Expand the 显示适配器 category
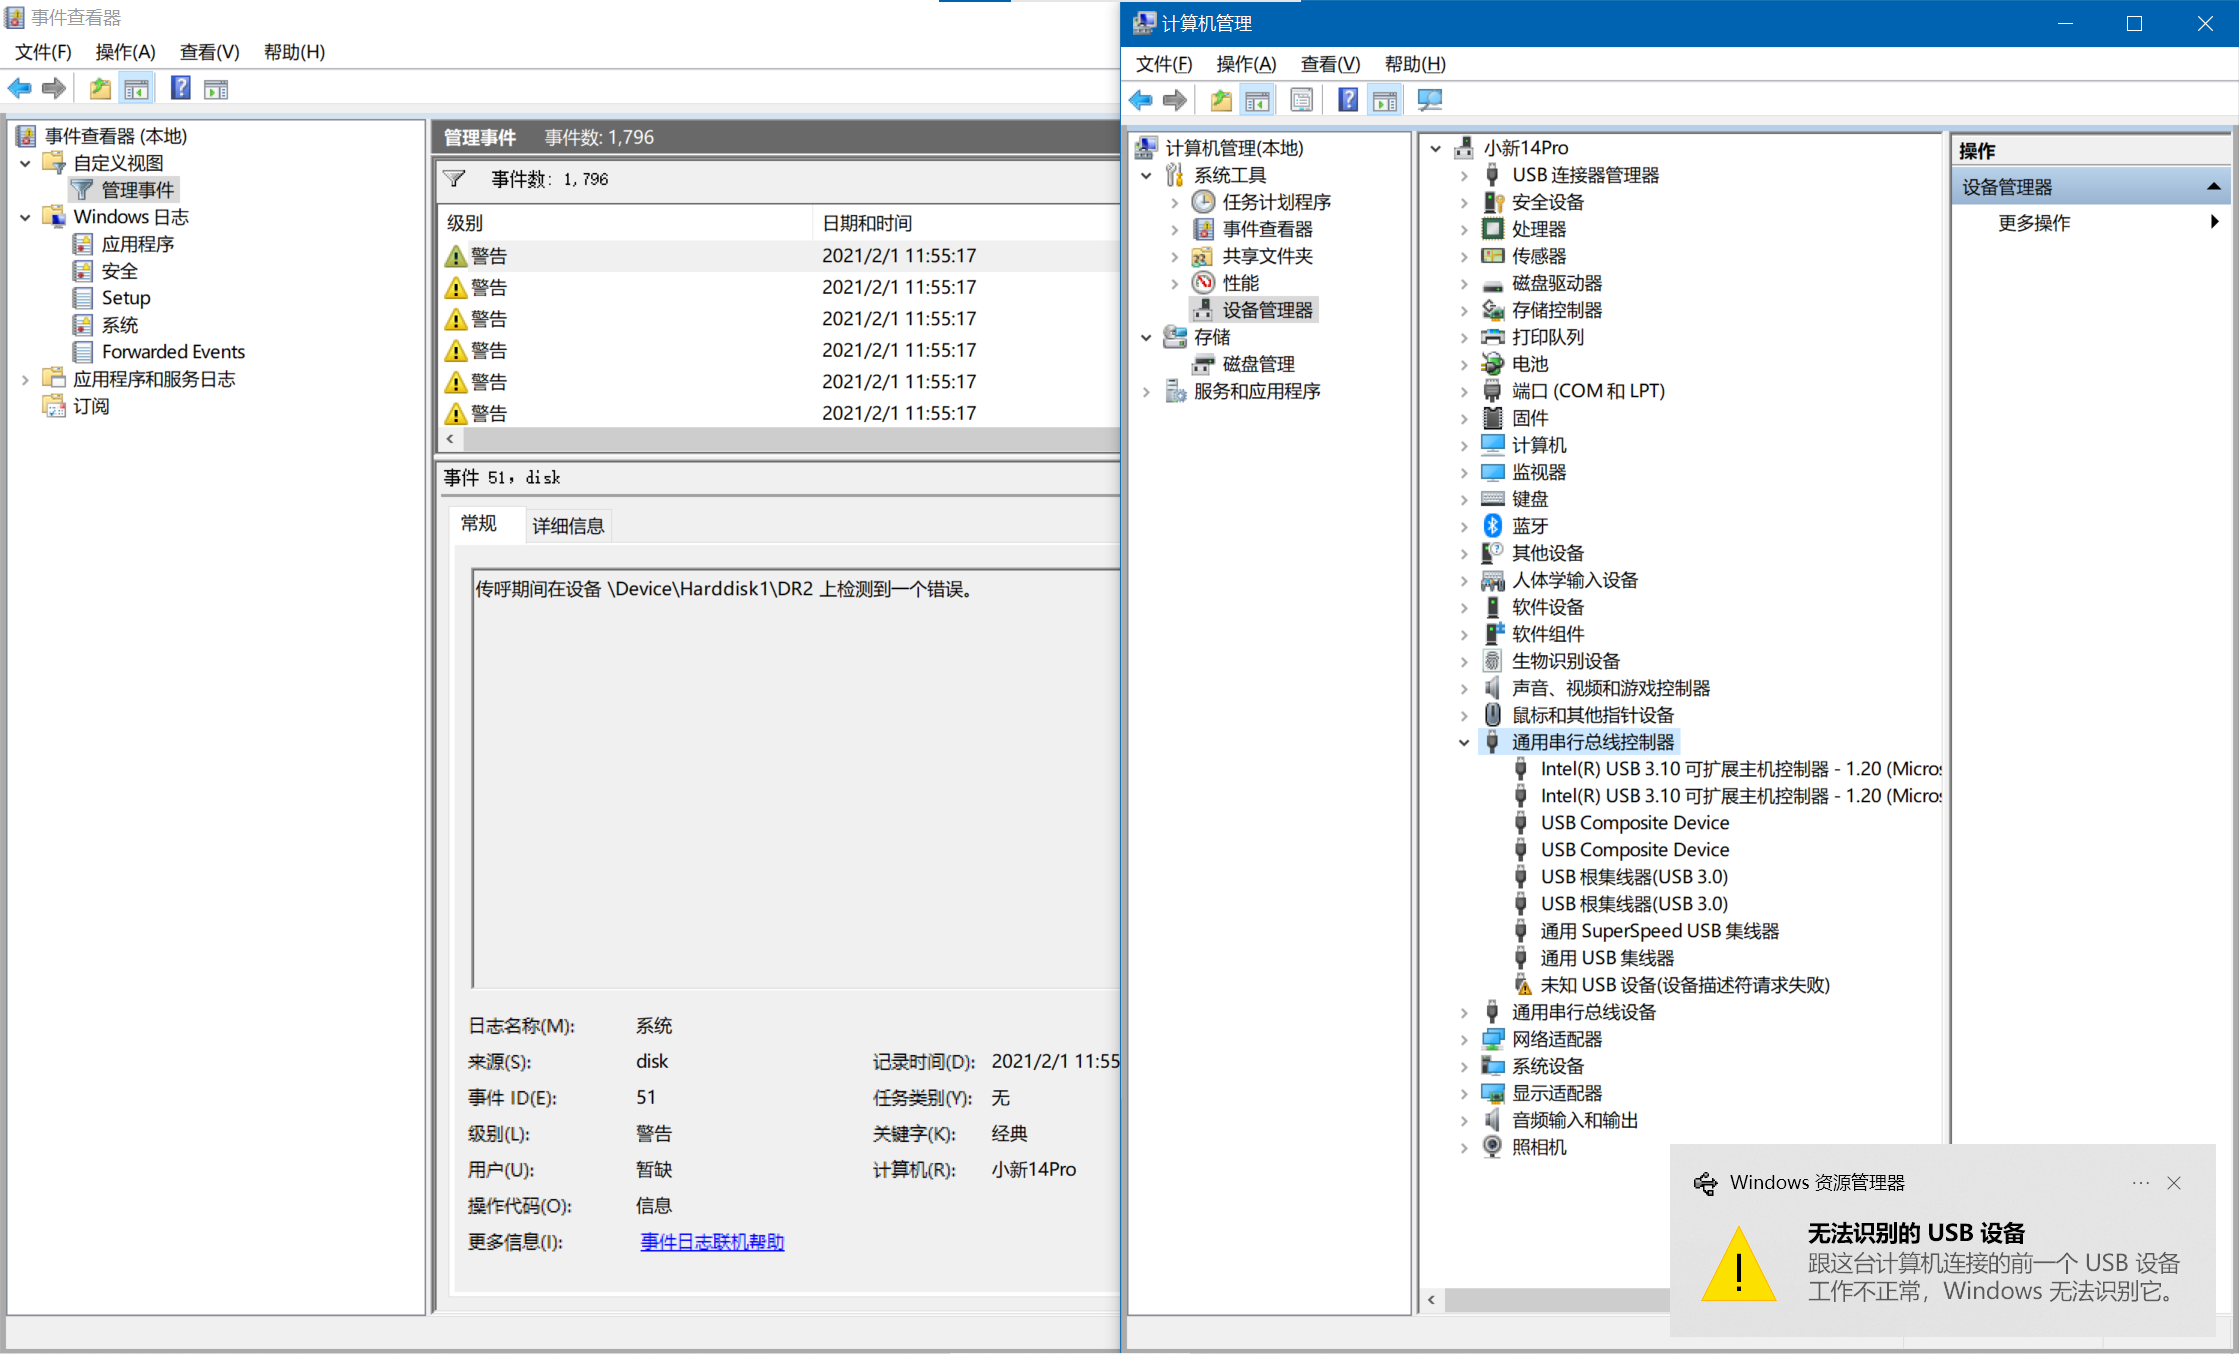Image resolution: width=2239 pixels, height=1354 pixels. [x=1464, y=1093]
